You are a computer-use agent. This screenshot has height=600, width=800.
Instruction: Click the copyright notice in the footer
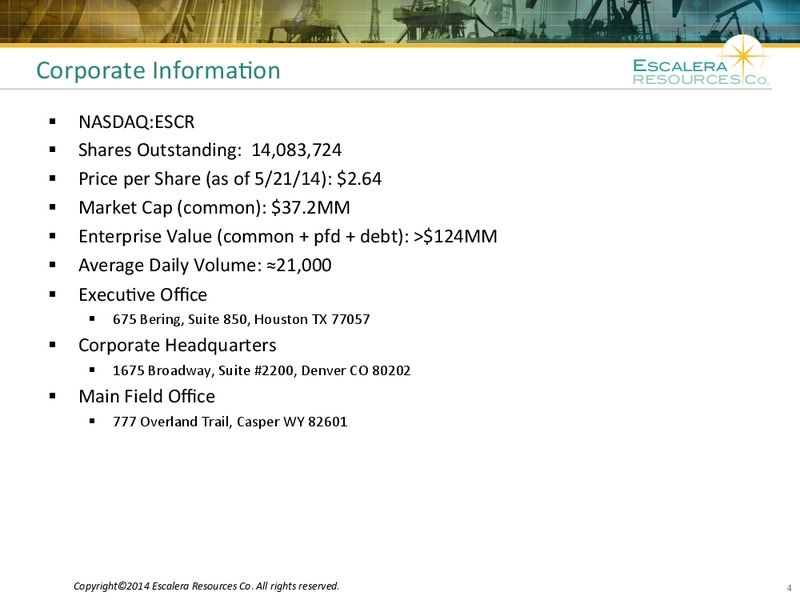[x=206, y=586]
